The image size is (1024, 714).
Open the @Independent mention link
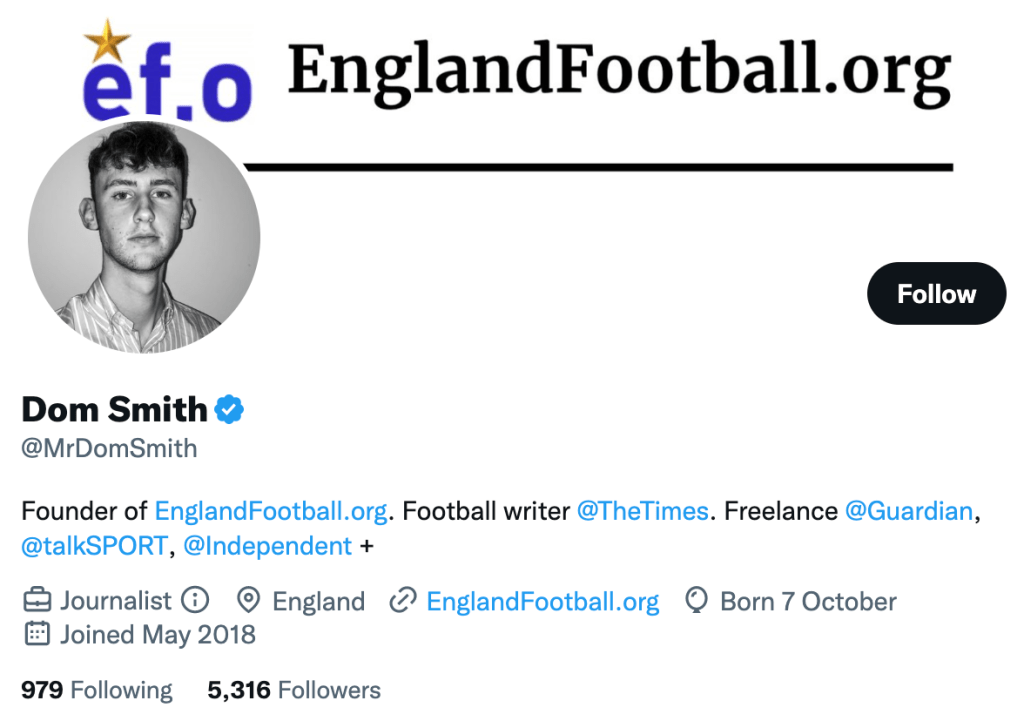coord(268,546)
